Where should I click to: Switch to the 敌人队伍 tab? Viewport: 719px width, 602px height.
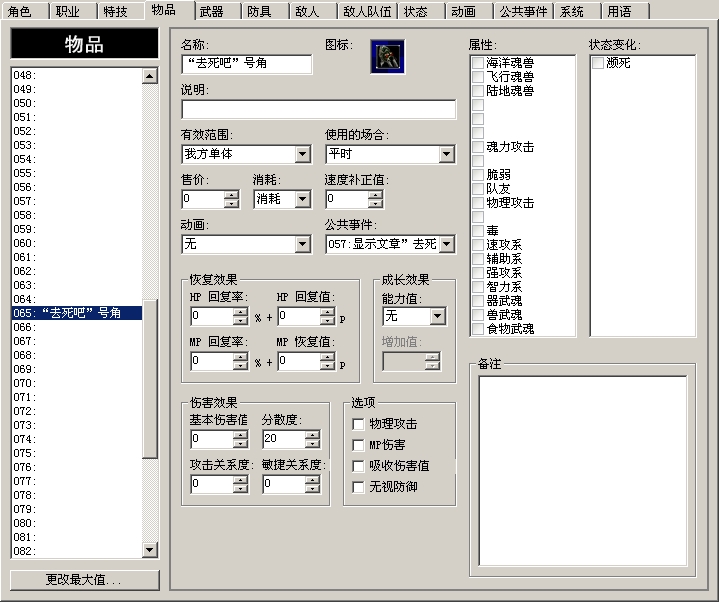pos(367,11)
